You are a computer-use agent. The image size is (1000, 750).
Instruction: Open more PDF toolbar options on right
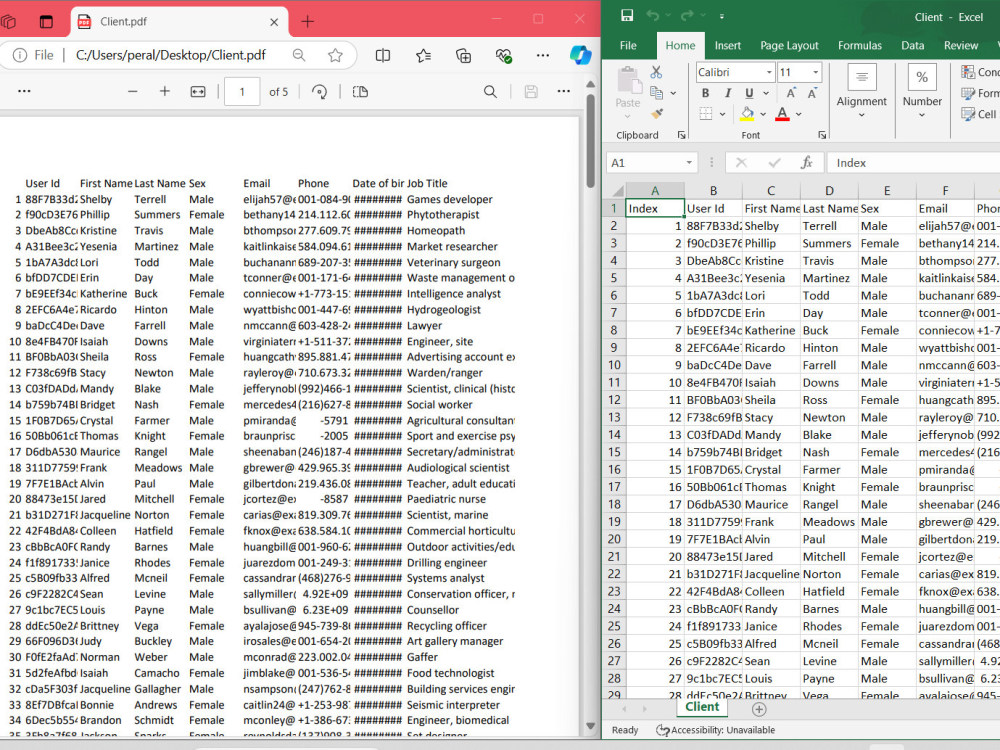click(x=564, y=92)
